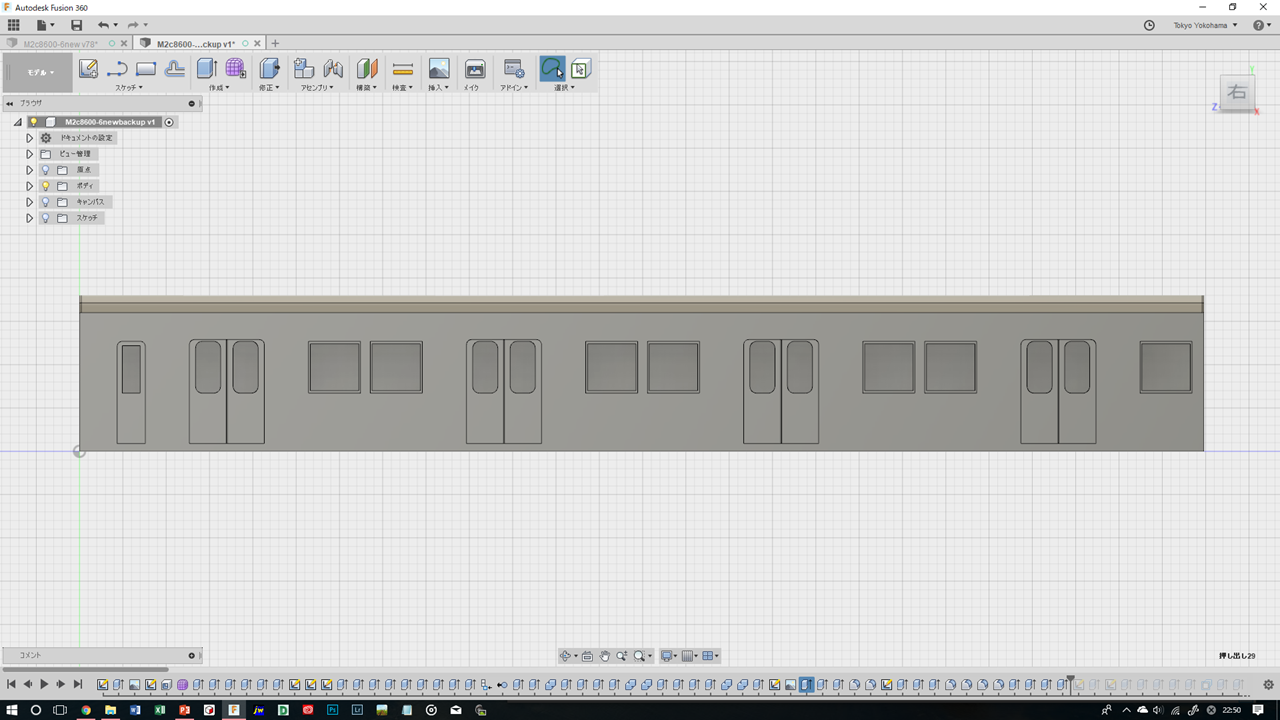The width and height of the screenshot is (1280, 720).
Task: Collapse the M2c8600-6newbackup v1 root node
Action: [x=17, y=122]
